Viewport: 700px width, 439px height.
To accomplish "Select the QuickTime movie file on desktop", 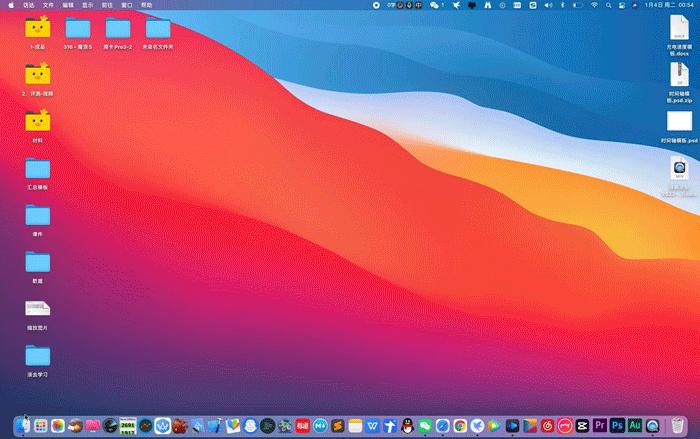I will [x=679, y=175].
